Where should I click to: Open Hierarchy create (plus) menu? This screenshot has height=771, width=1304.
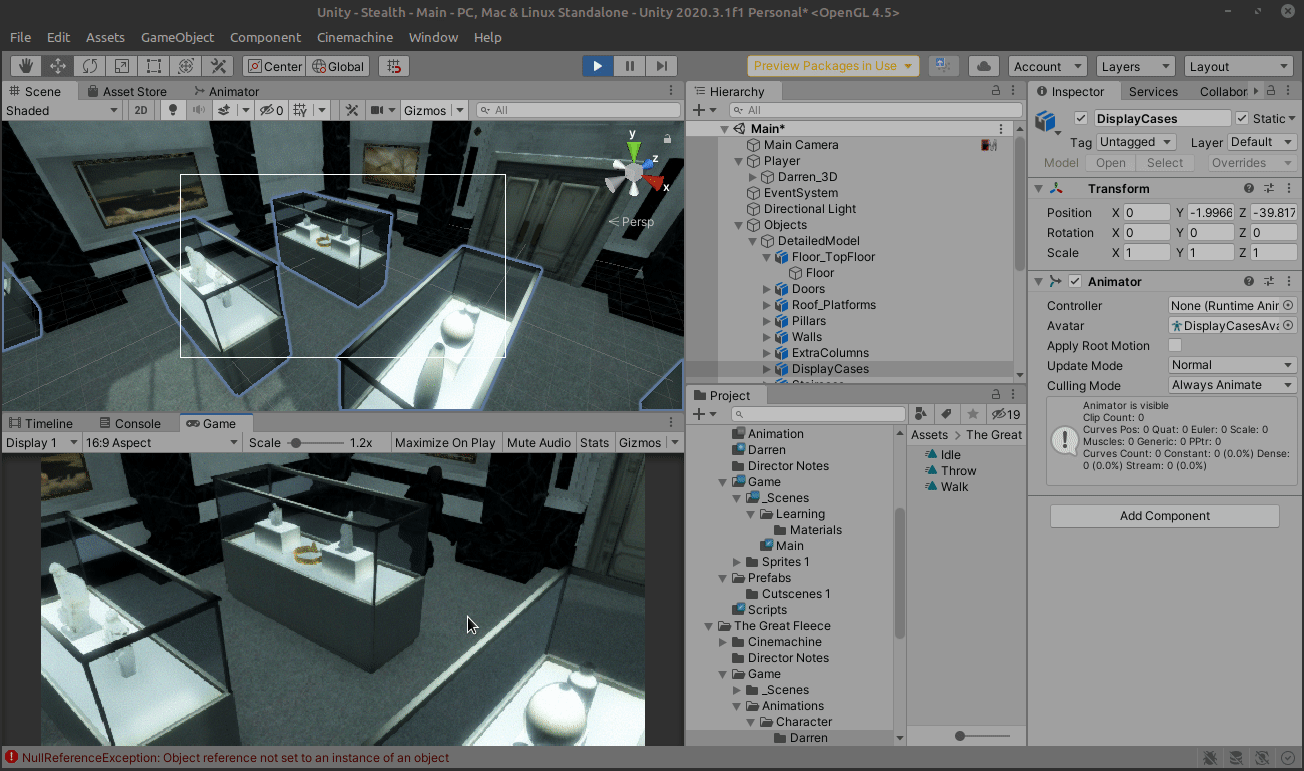(703, 110)
